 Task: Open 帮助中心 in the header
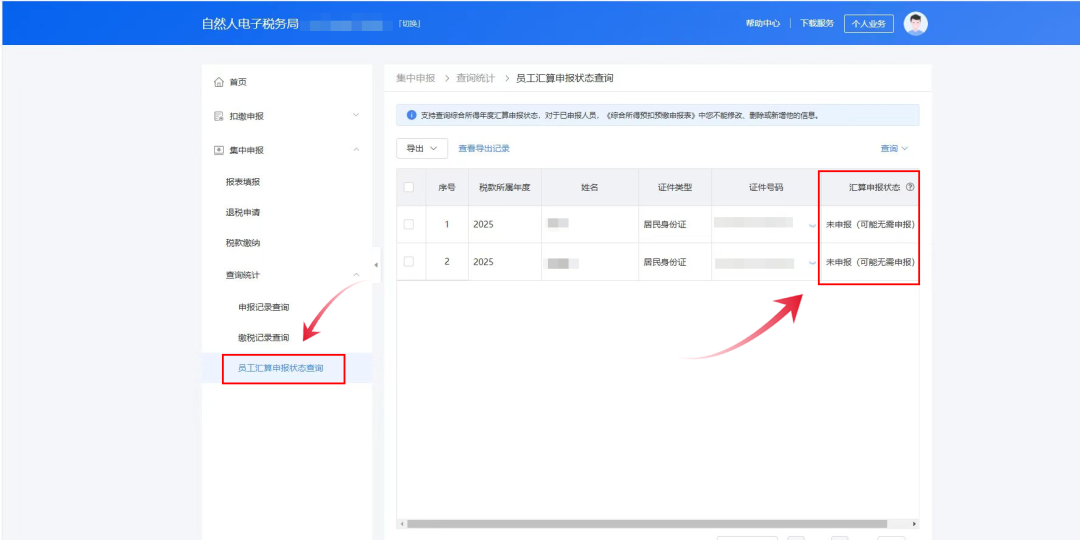(x=762, y=23)
